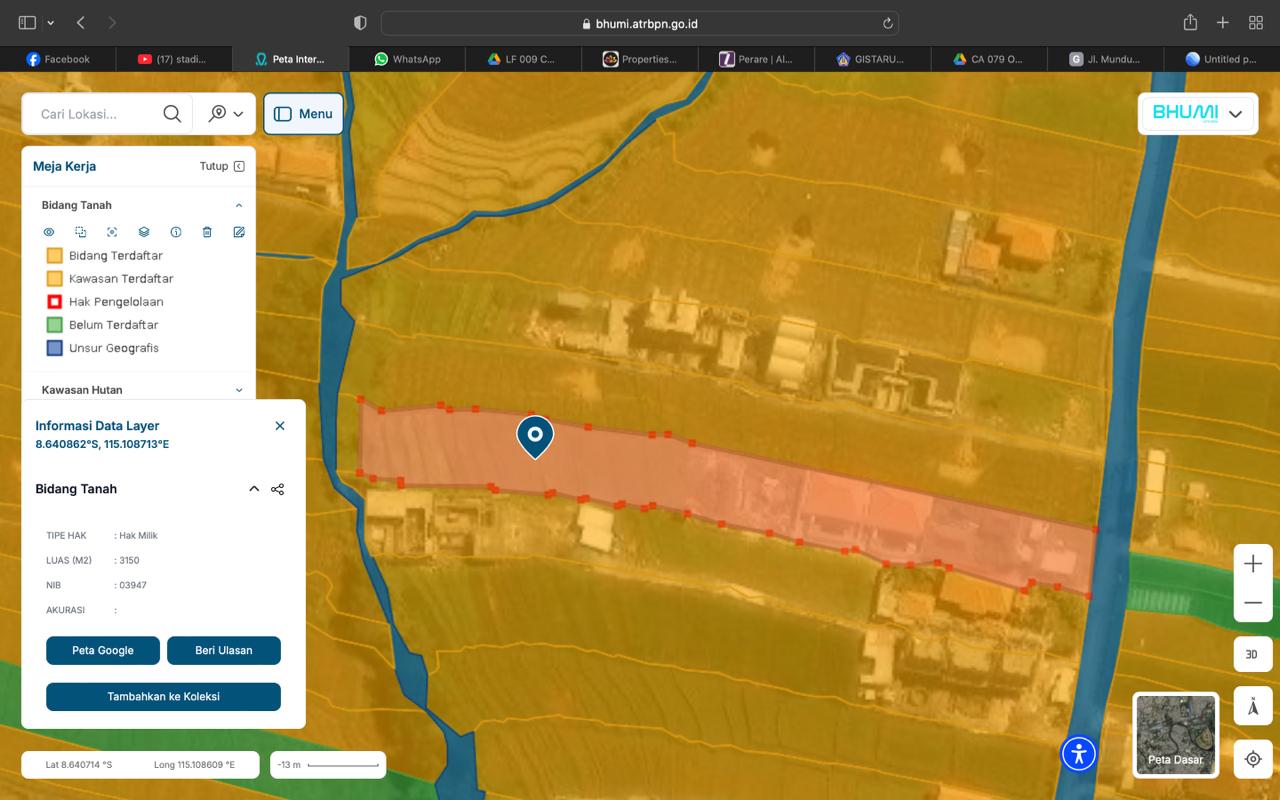Open the accessibility options button

coord(1079,753)
